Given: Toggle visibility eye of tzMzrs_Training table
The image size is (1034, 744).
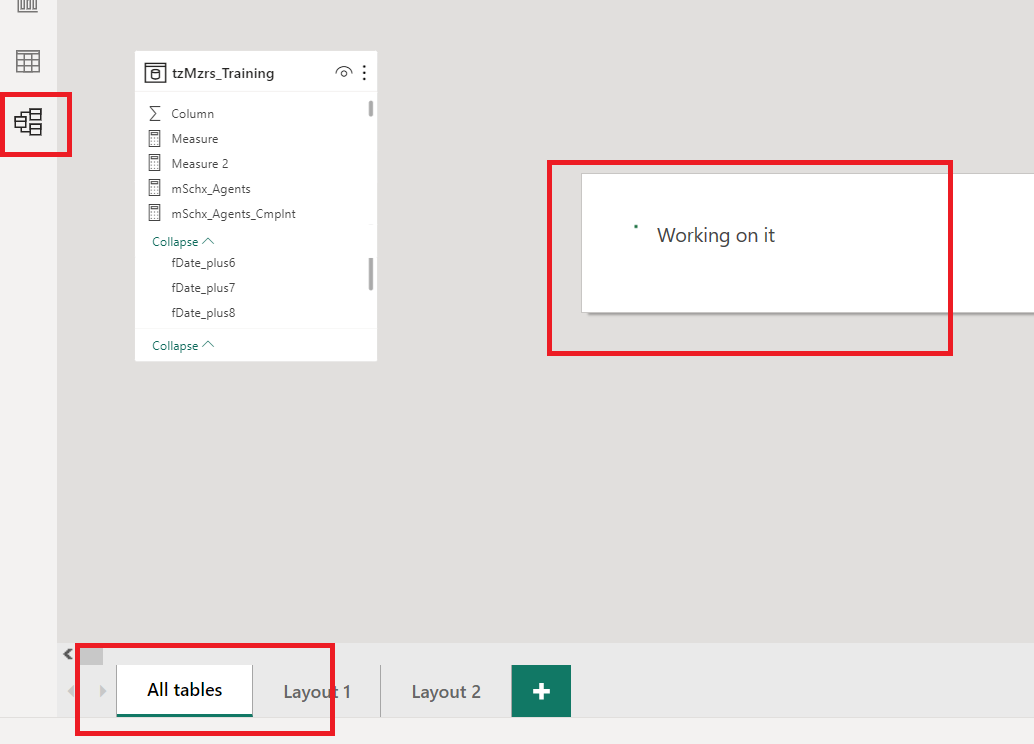Looking at the screenshot, I should click(x=344, y=72).
